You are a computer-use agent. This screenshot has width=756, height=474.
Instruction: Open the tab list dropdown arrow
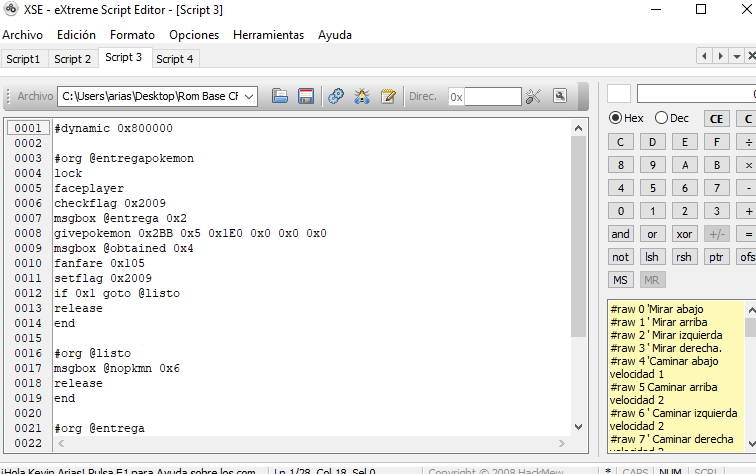735,56
